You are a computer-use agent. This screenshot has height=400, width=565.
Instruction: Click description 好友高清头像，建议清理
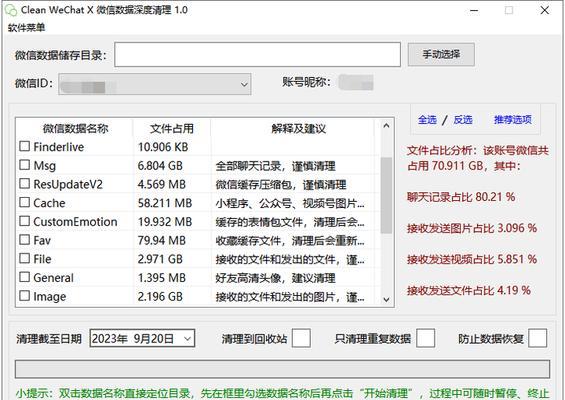point(275,278)
